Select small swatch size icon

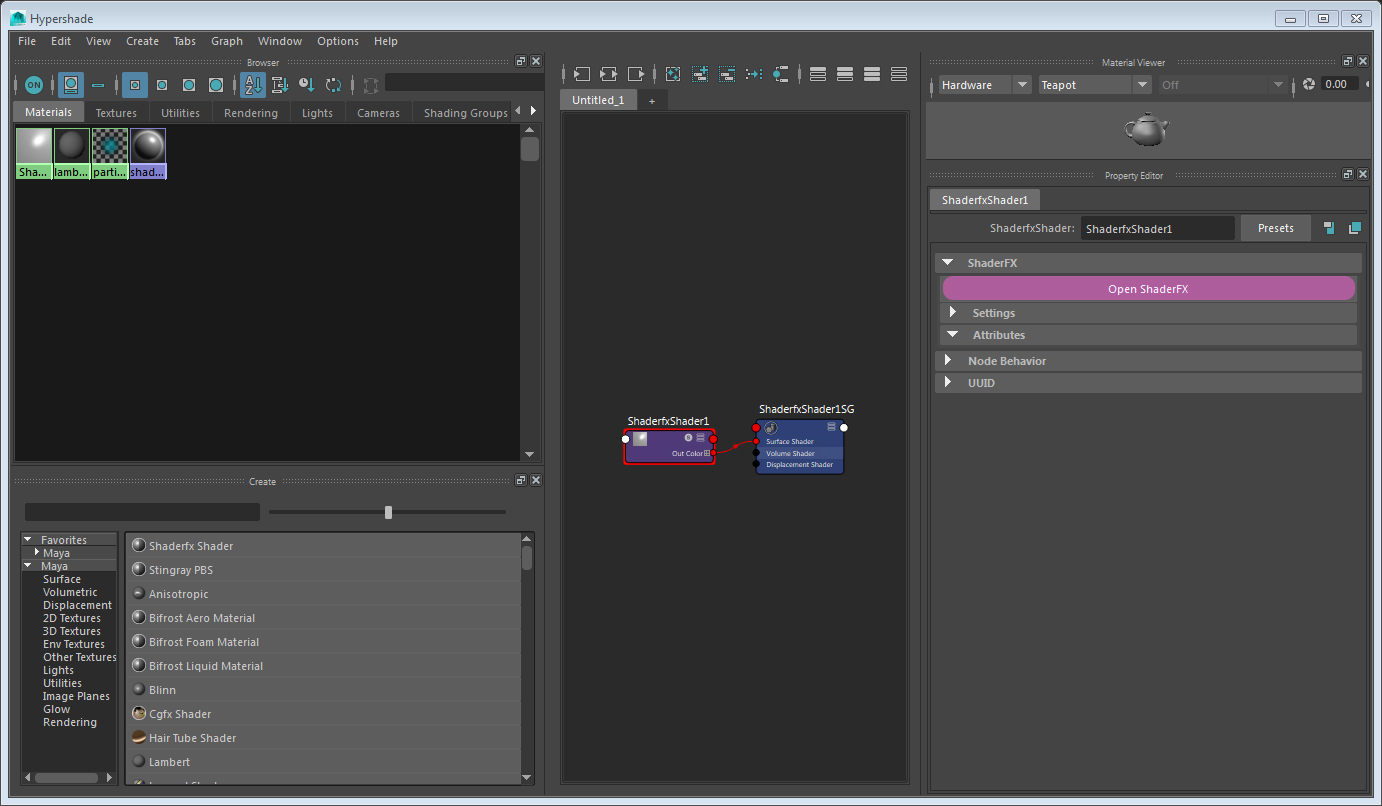135,85
